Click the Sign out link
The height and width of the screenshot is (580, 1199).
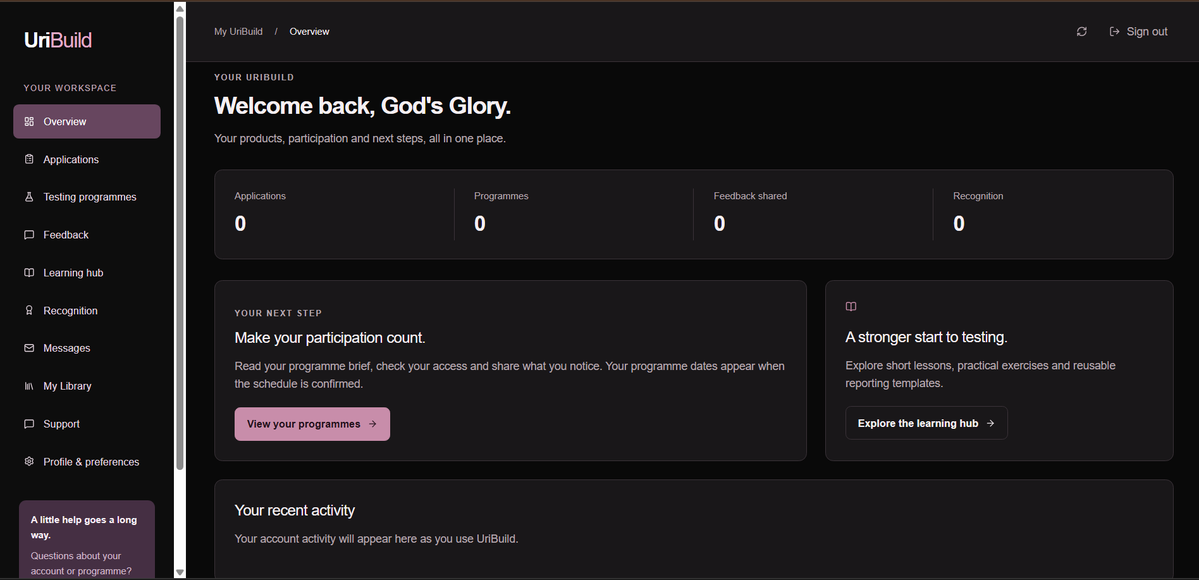click(x=1138, y=31)
